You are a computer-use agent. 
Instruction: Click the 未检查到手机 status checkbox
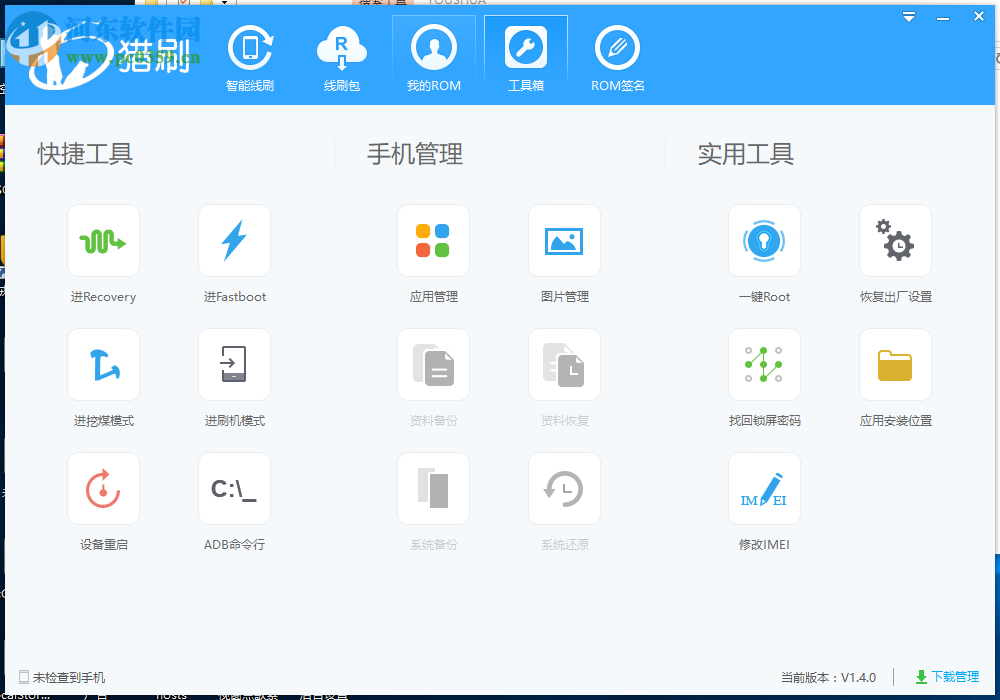point(17,677)
